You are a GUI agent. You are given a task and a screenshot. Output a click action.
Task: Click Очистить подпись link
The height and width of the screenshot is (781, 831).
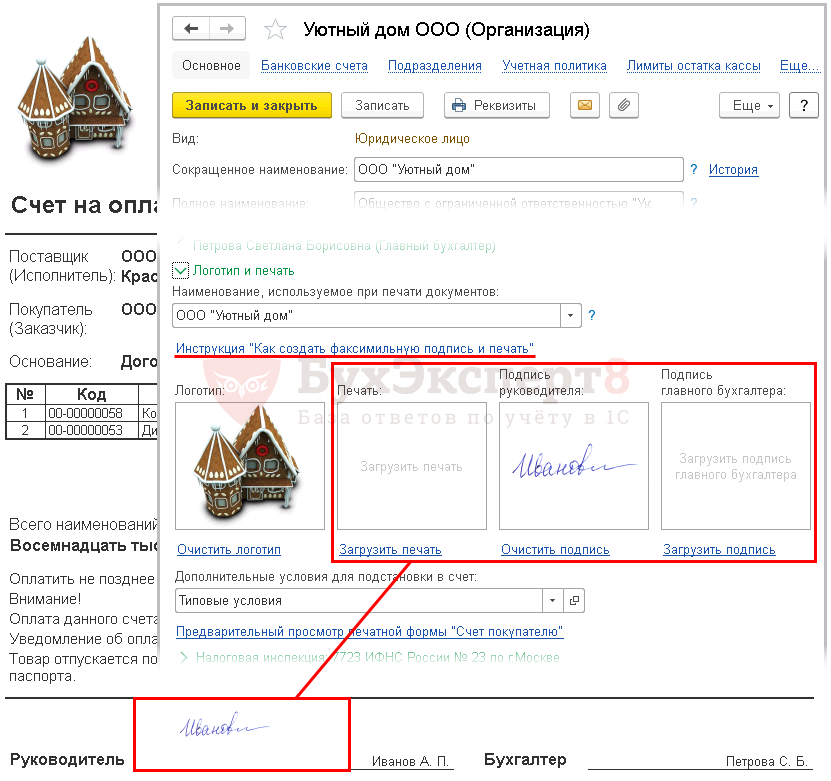tap(555, 549)
